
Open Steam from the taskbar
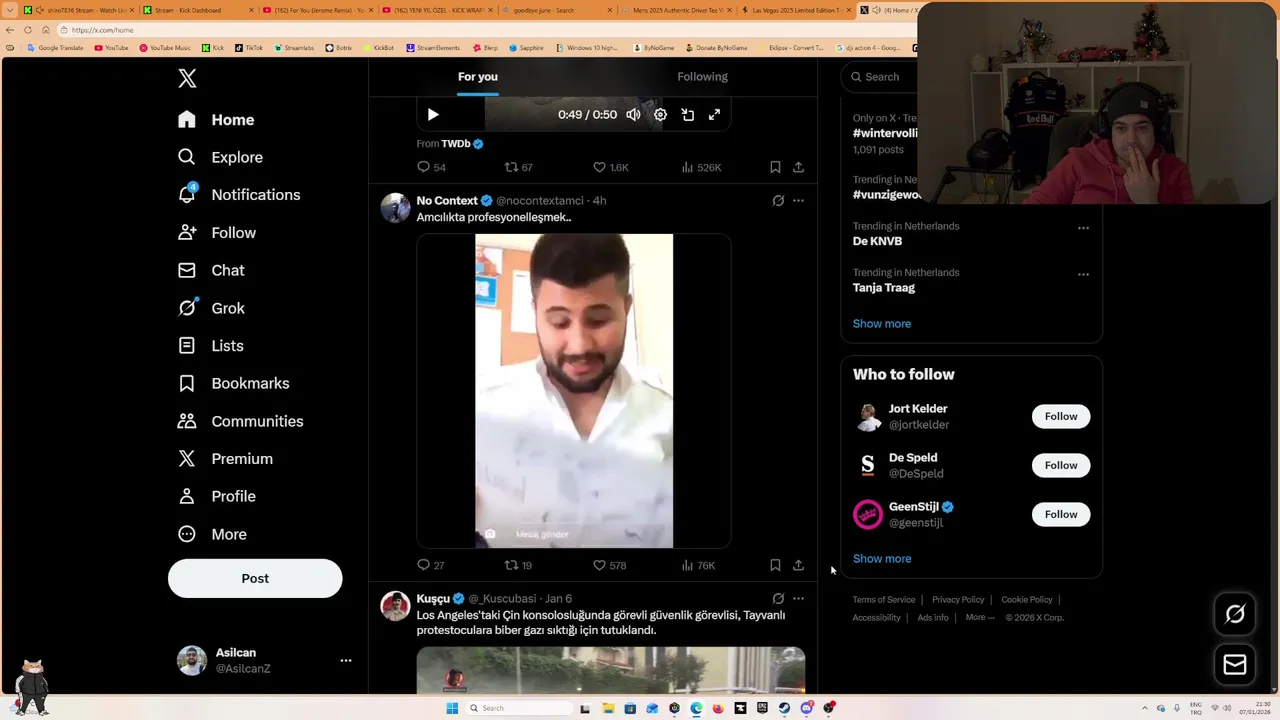point(784,708)
